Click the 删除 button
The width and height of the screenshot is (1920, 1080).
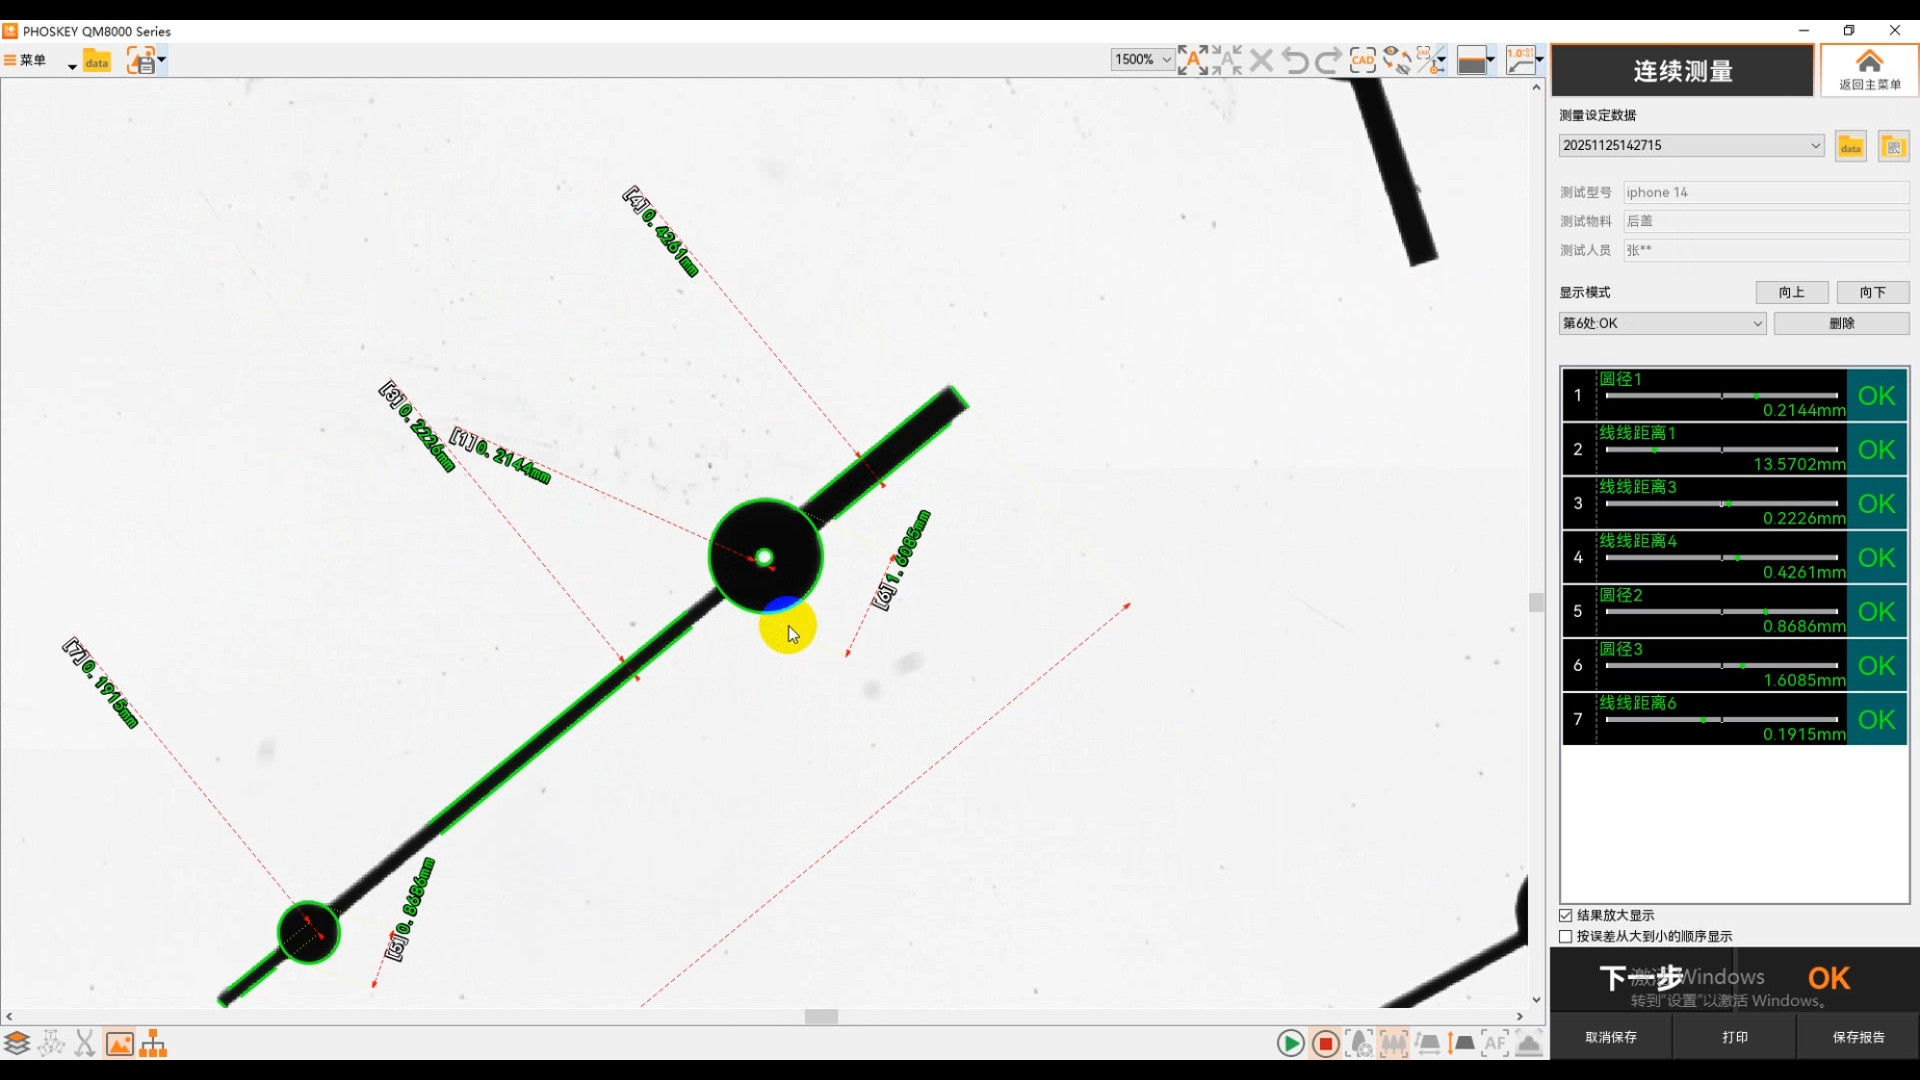[x=1841, y=323]
